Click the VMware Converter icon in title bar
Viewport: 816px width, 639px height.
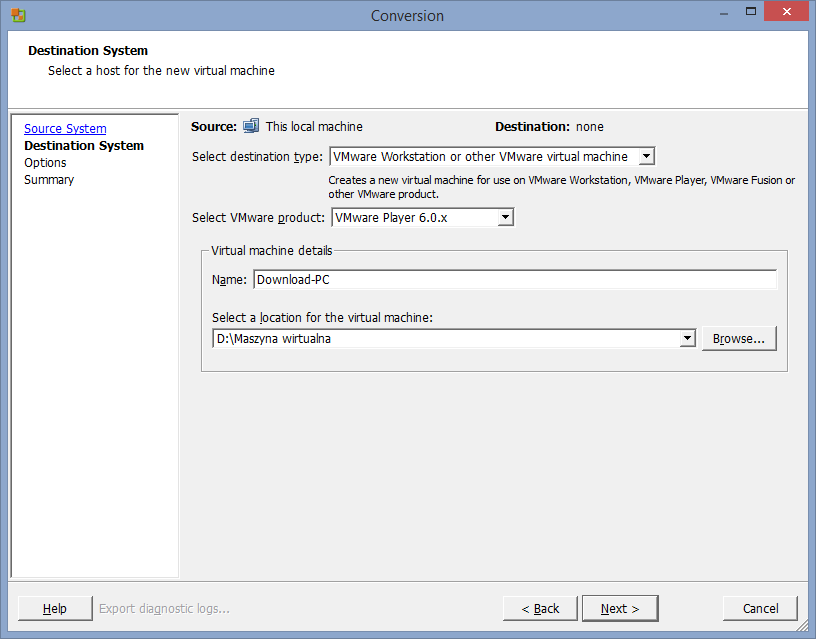(18, 15)
